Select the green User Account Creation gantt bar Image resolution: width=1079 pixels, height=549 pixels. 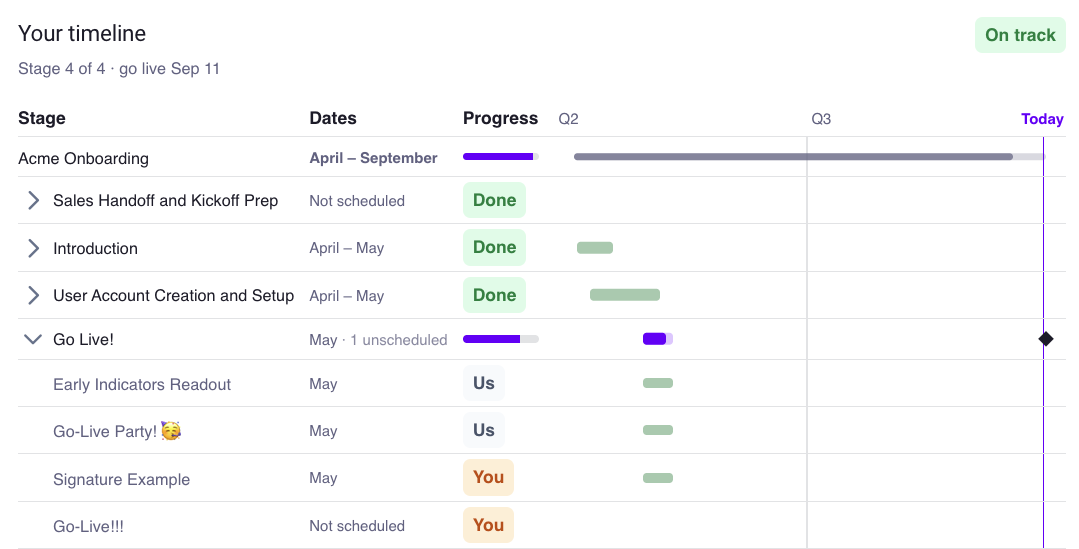pyautogui.click(x=625, y=295)
